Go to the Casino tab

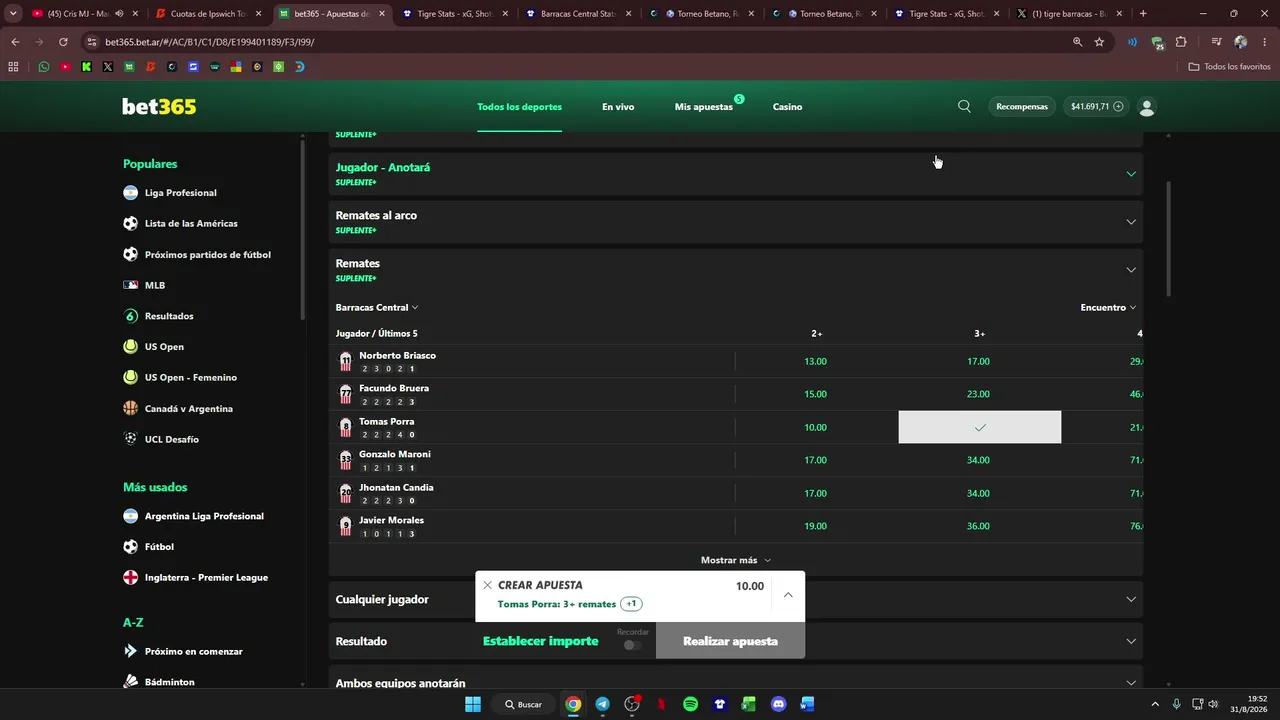click(x=787, y=107)
